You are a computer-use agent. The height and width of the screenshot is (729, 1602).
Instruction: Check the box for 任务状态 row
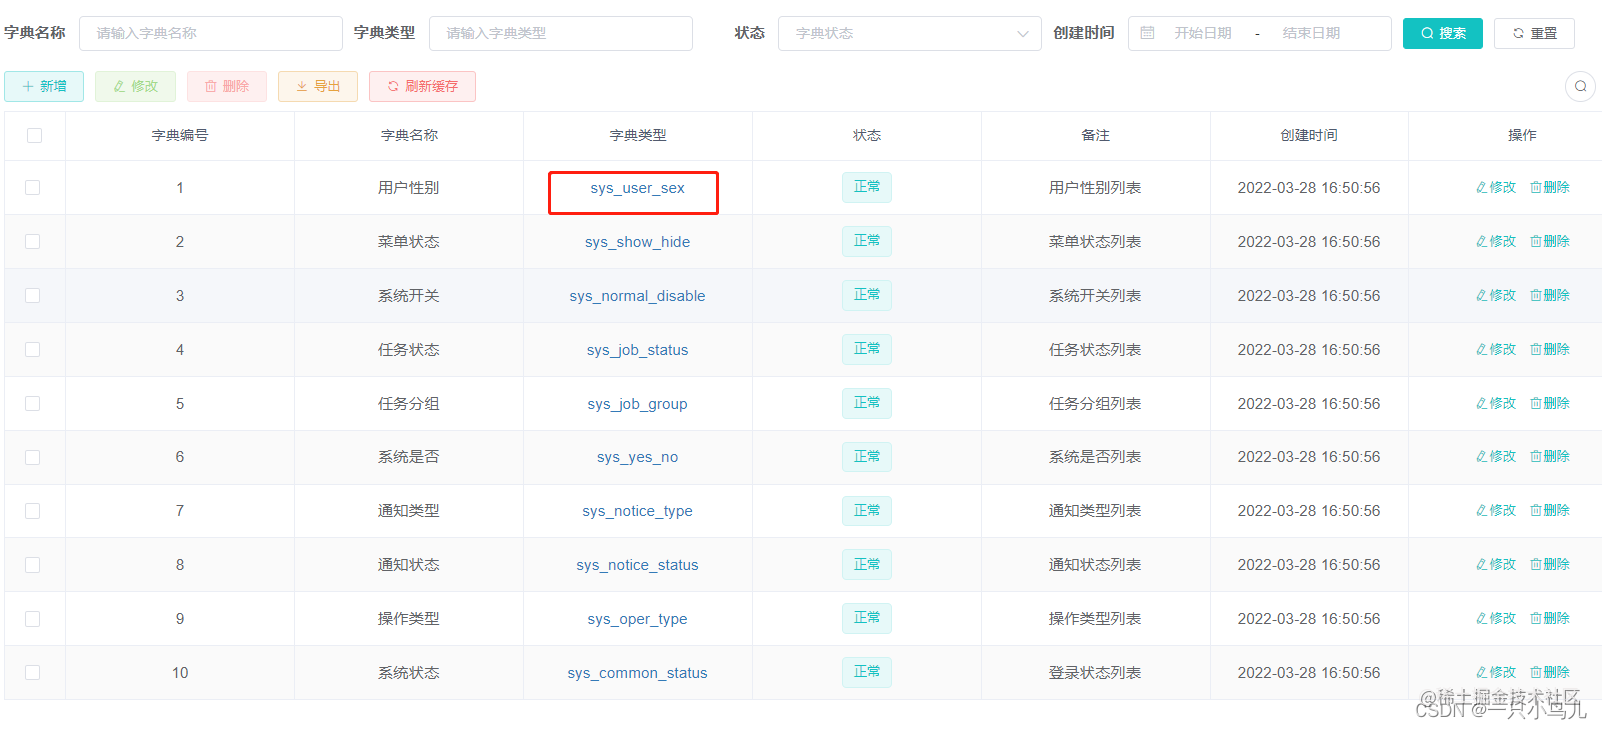click(x=33, y=349)
